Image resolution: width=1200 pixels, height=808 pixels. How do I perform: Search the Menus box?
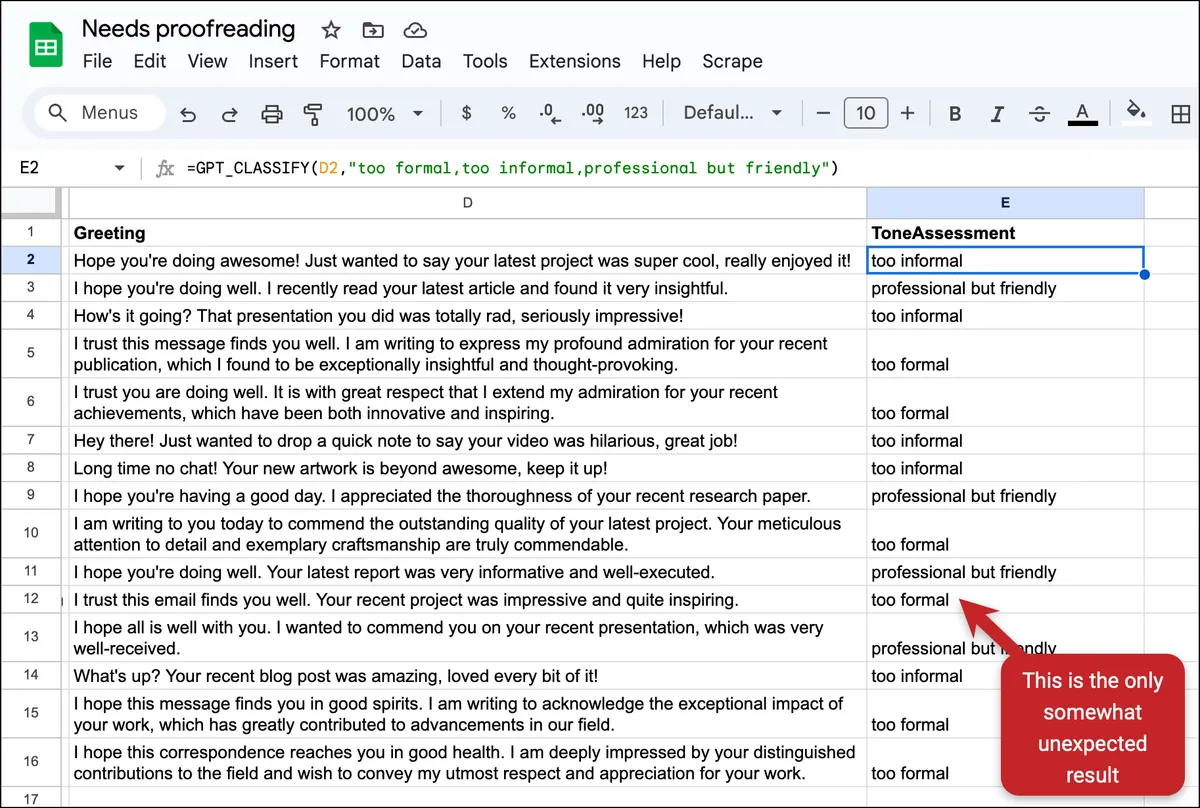99,113
